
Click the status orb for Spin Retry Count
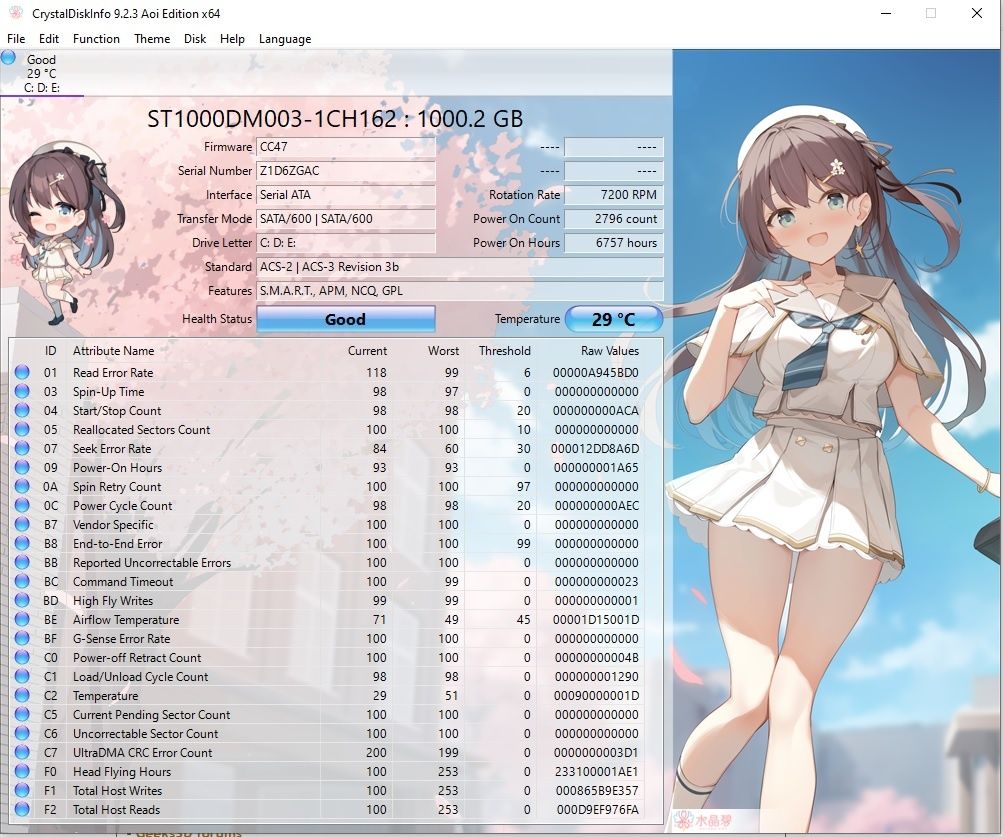click(22, 486)
